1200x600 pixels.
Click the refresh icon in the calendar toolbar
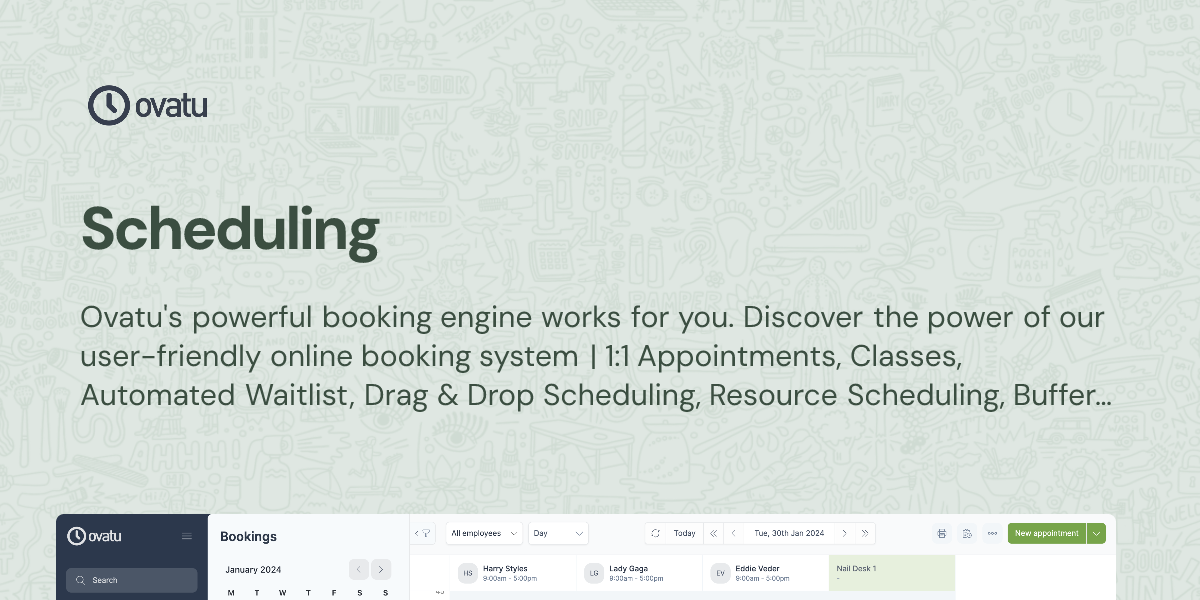click(655, 533)
